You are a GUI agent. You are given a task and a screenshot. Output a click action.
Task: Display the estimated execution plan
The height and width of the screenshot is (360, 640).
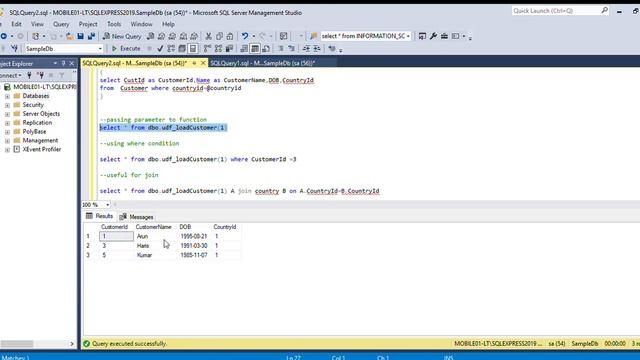(x=171, y=49)
